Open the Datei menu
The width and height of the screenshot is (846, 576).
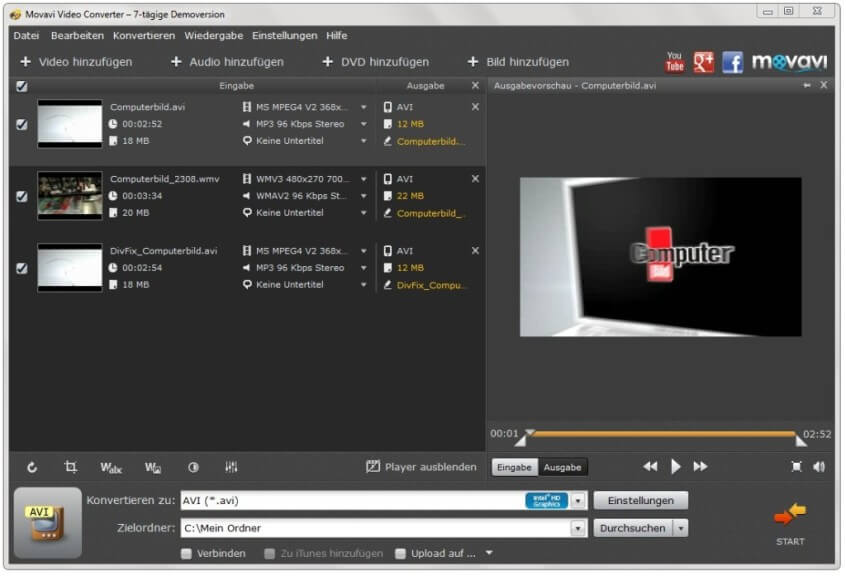click(26, 36)
